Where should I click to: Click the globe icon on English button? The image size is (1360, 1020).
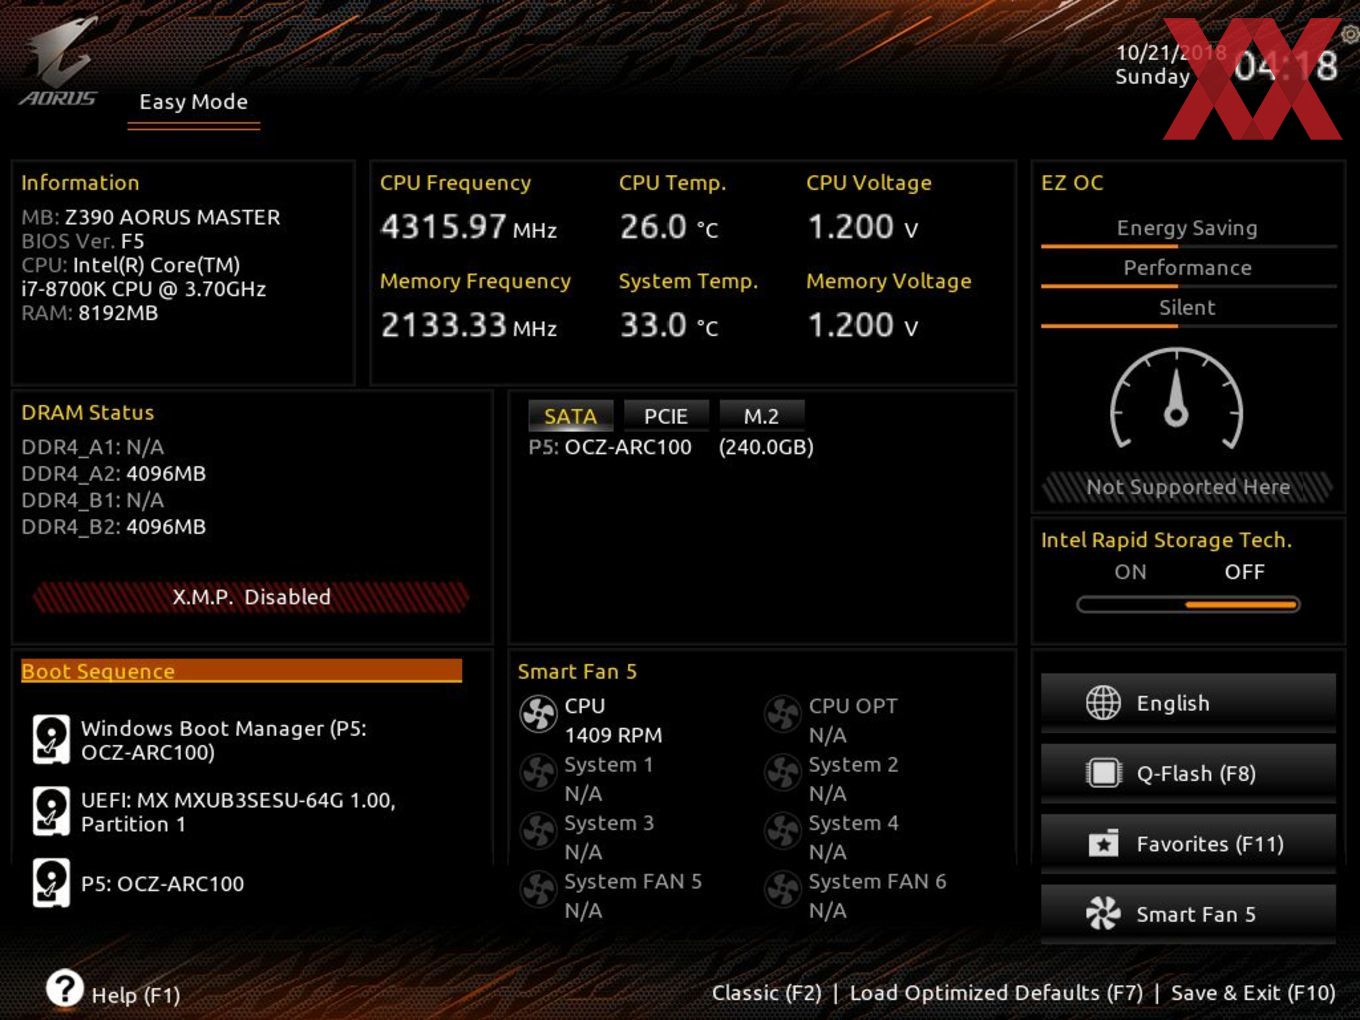tap(1103, 703)
